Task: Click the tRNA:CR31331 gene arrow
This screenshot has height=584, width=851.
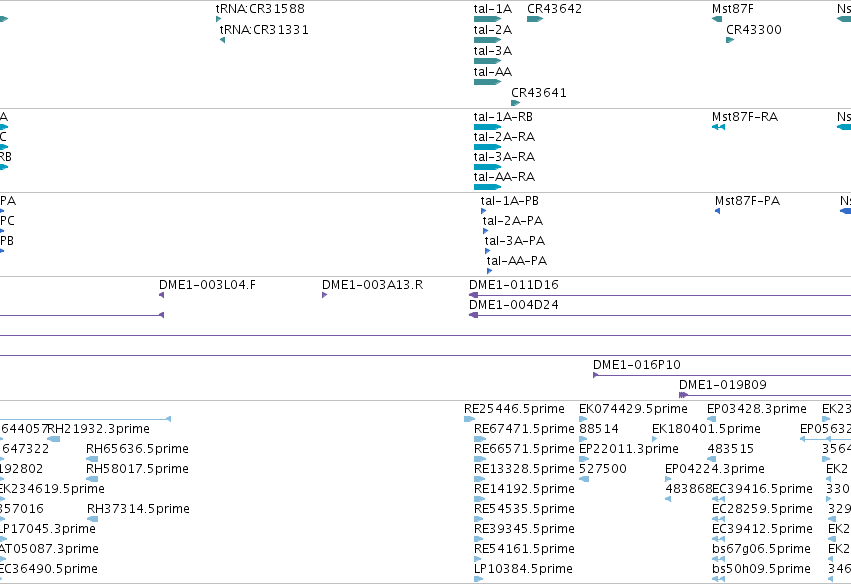Action: [223, 40]
